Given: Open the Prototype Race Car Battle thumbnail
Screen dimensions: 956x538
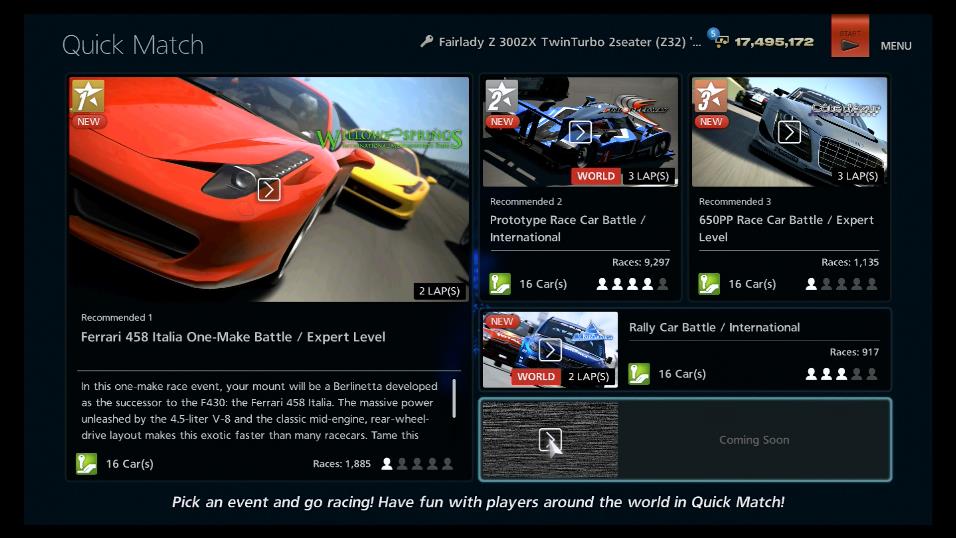Looking at the screenshot, I should 580,132.
